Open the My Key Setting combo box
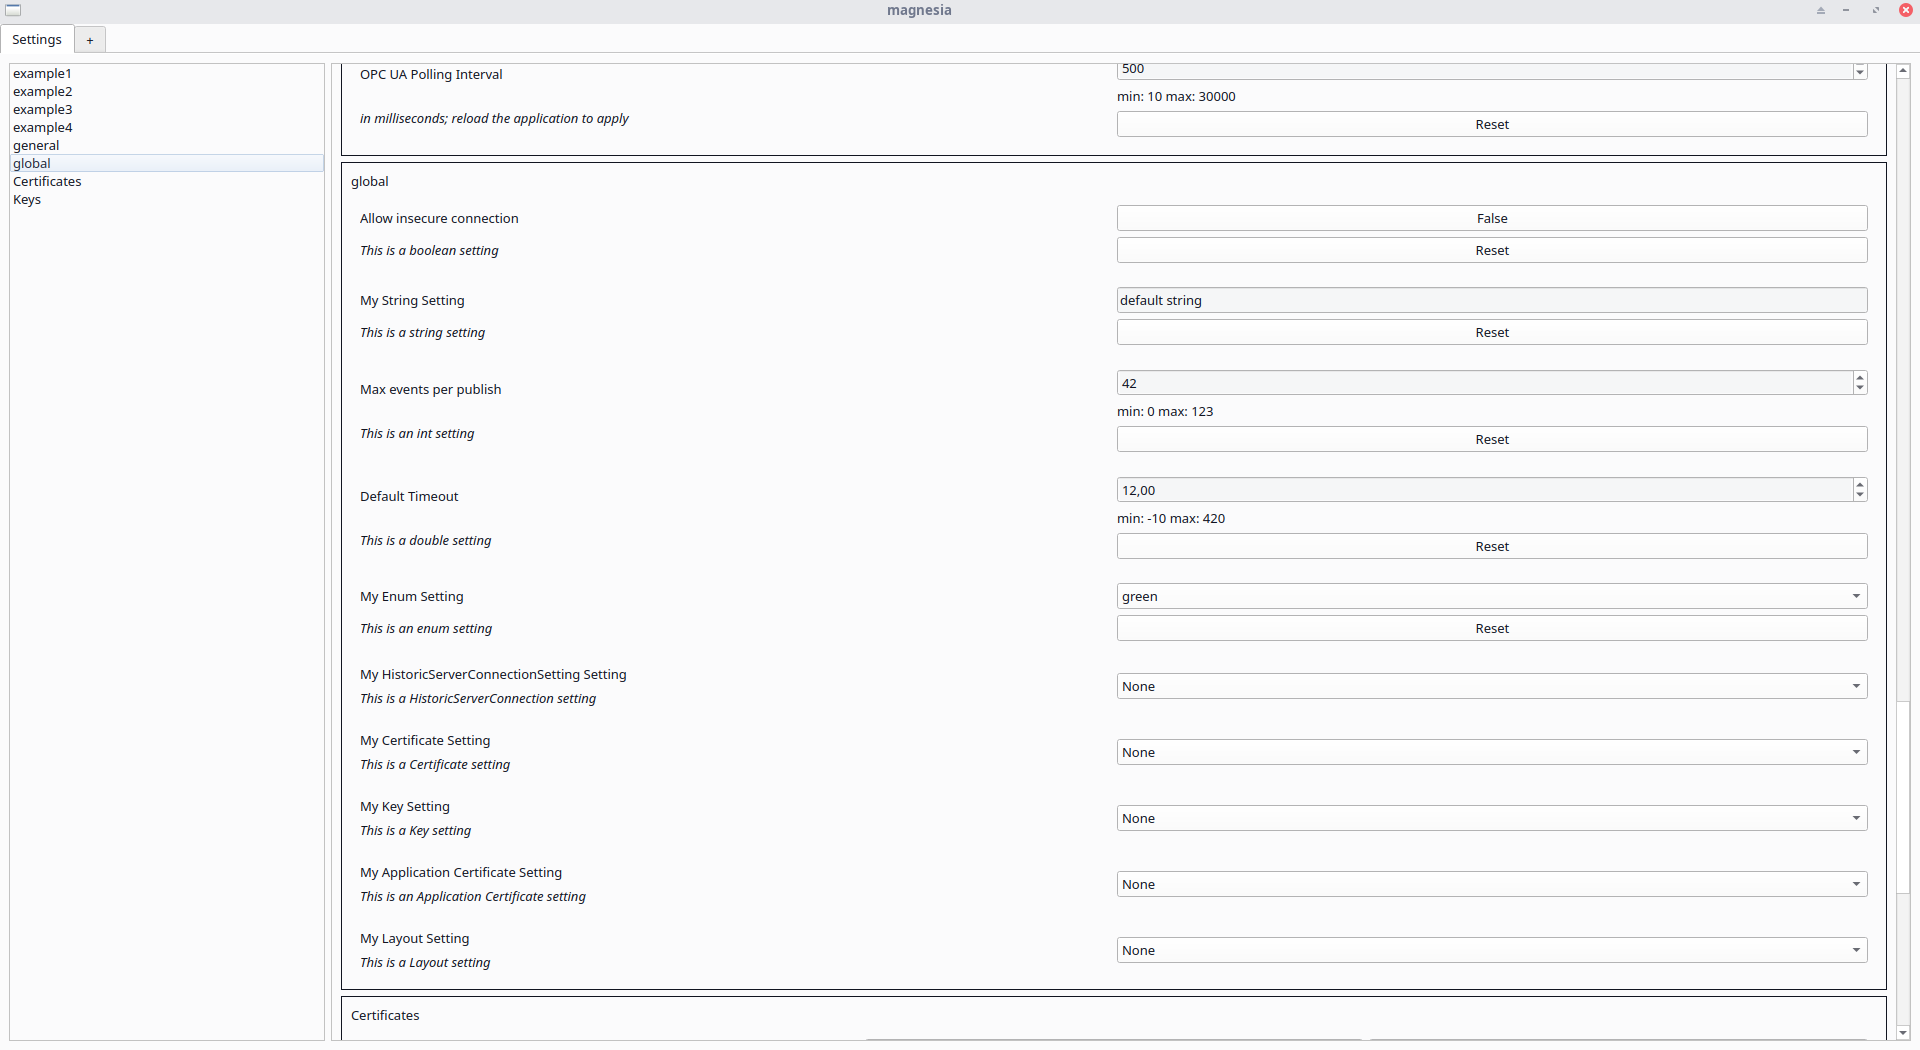The image size is (1920, 1050). tap(1491, 818)
